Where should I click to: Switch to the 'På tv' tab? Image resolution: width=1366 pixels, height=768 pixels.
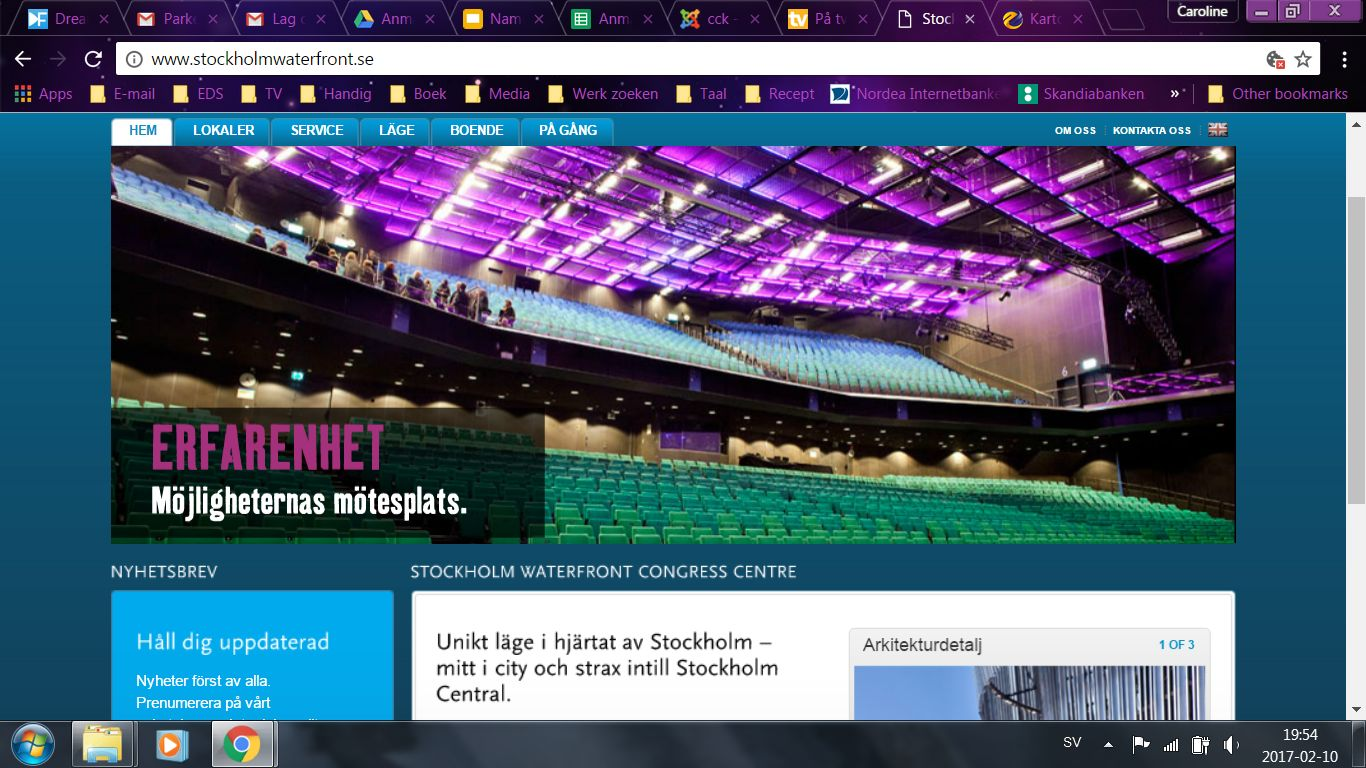coord(829,19)
